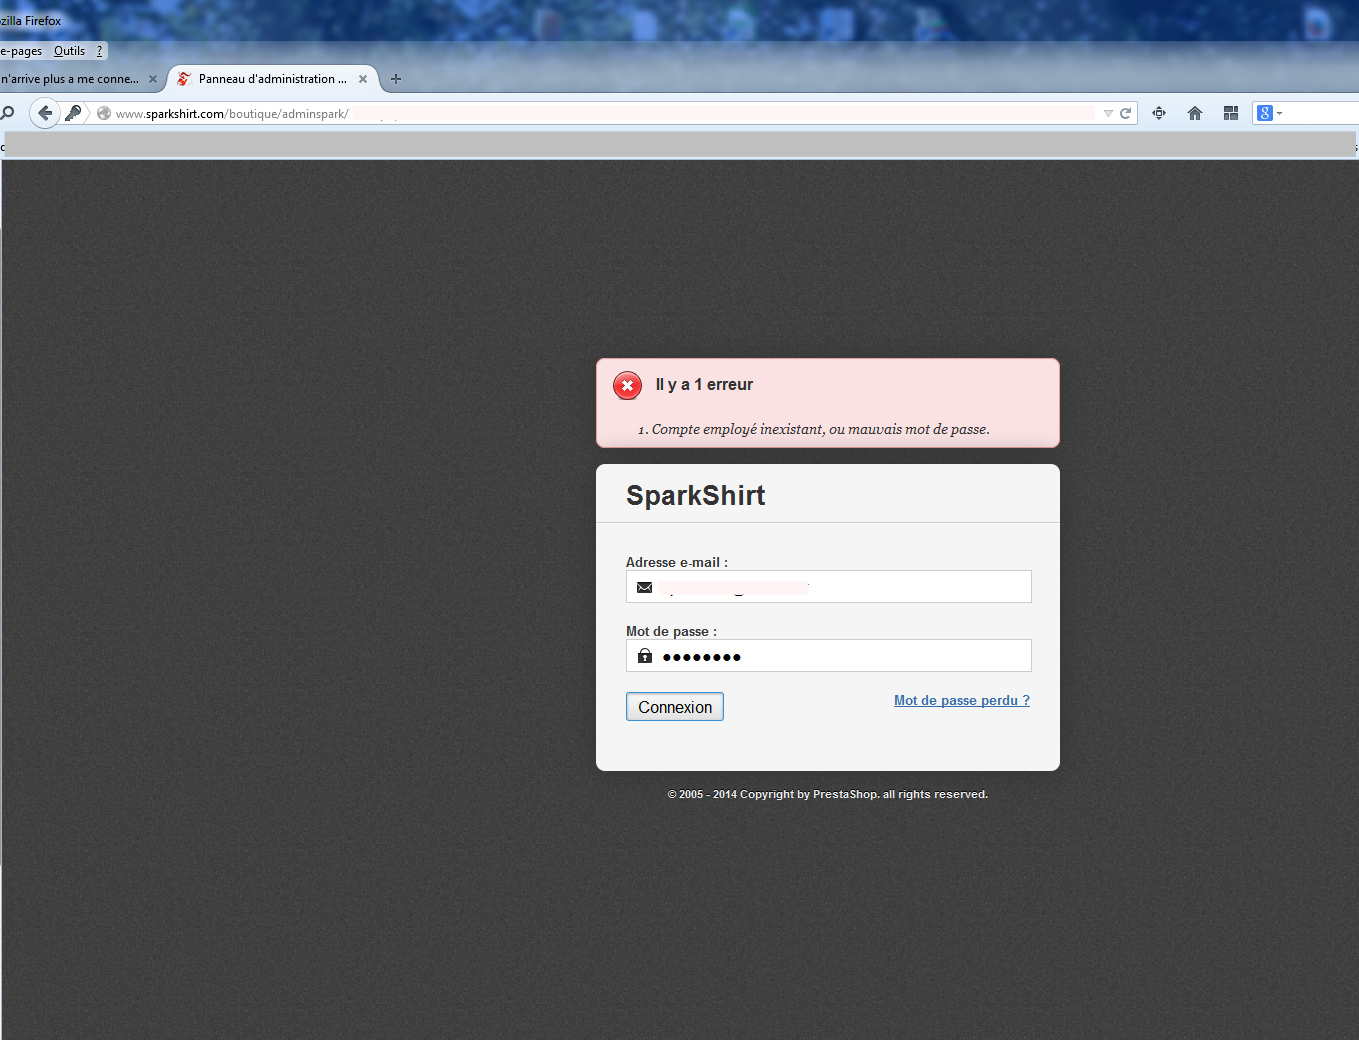Click the magnifier icon left of back button
The height and width of the screenshot is (1040, 1359).
(7, 113)
